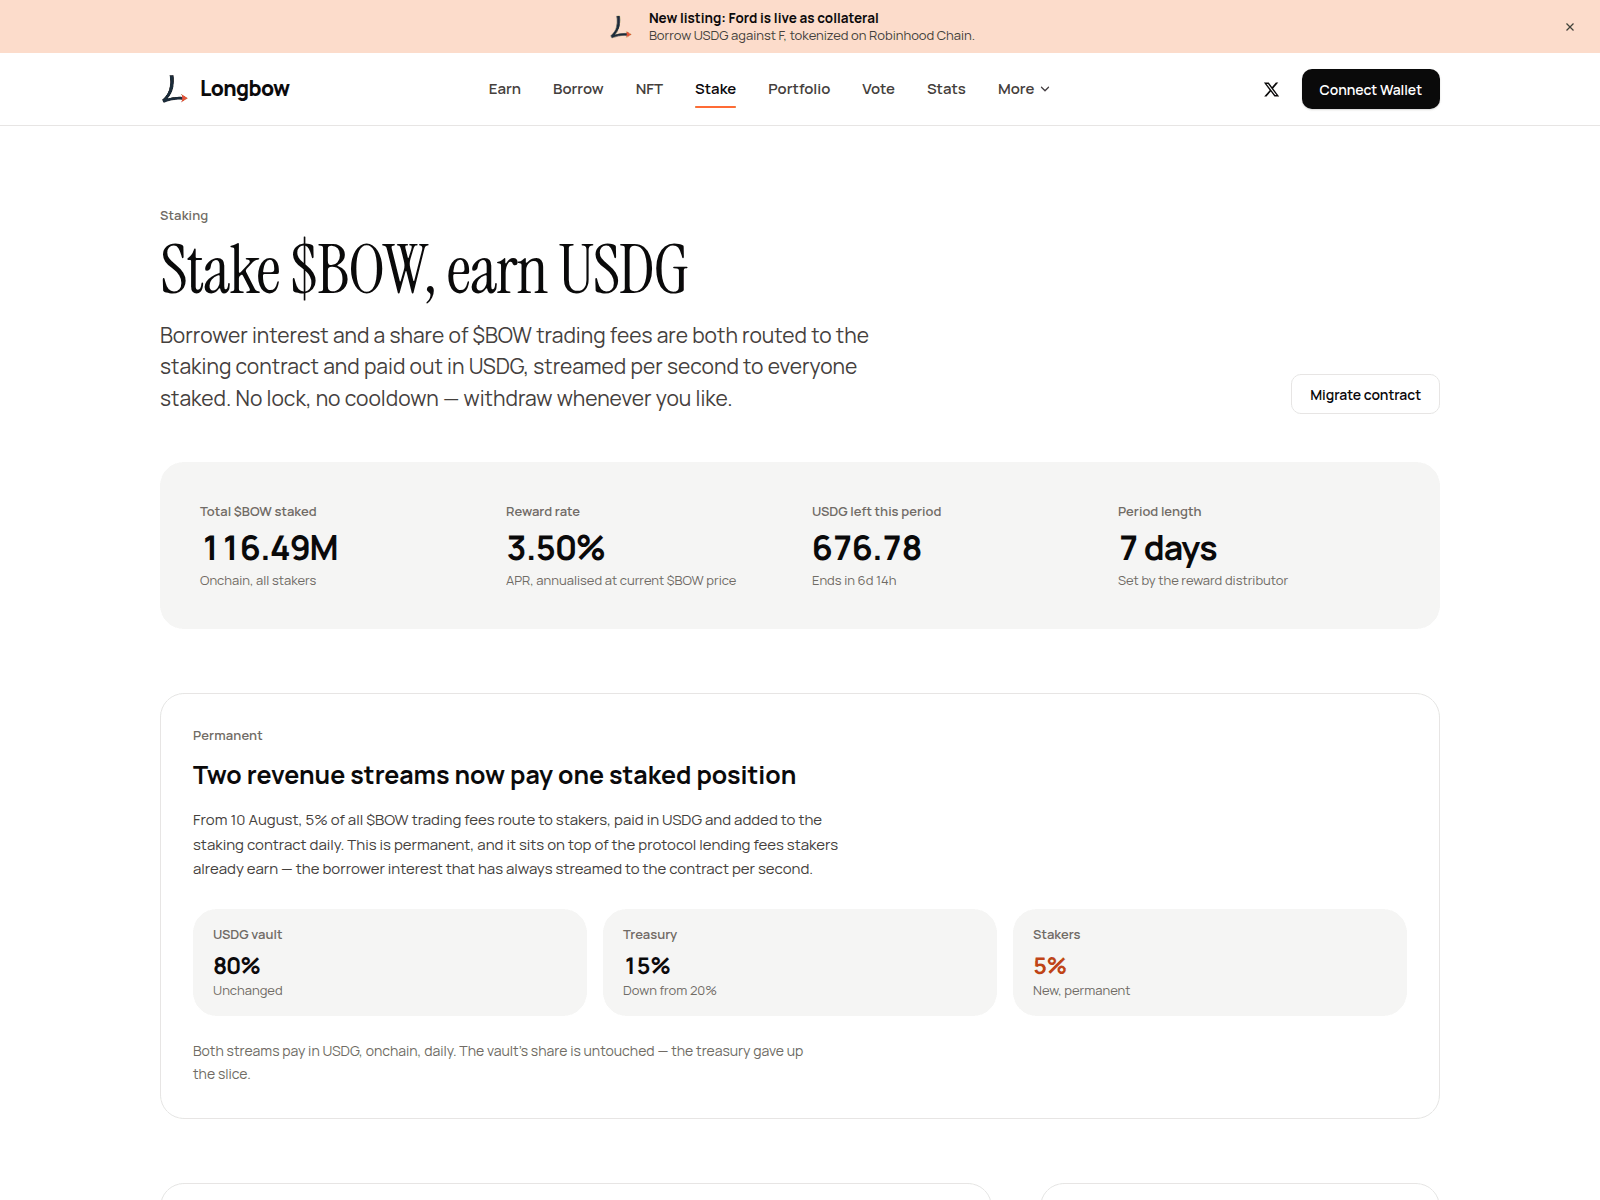Click the 'New, permanent' label
The width and height of the screenshot is (1600, 1200).
point(1081,991)
